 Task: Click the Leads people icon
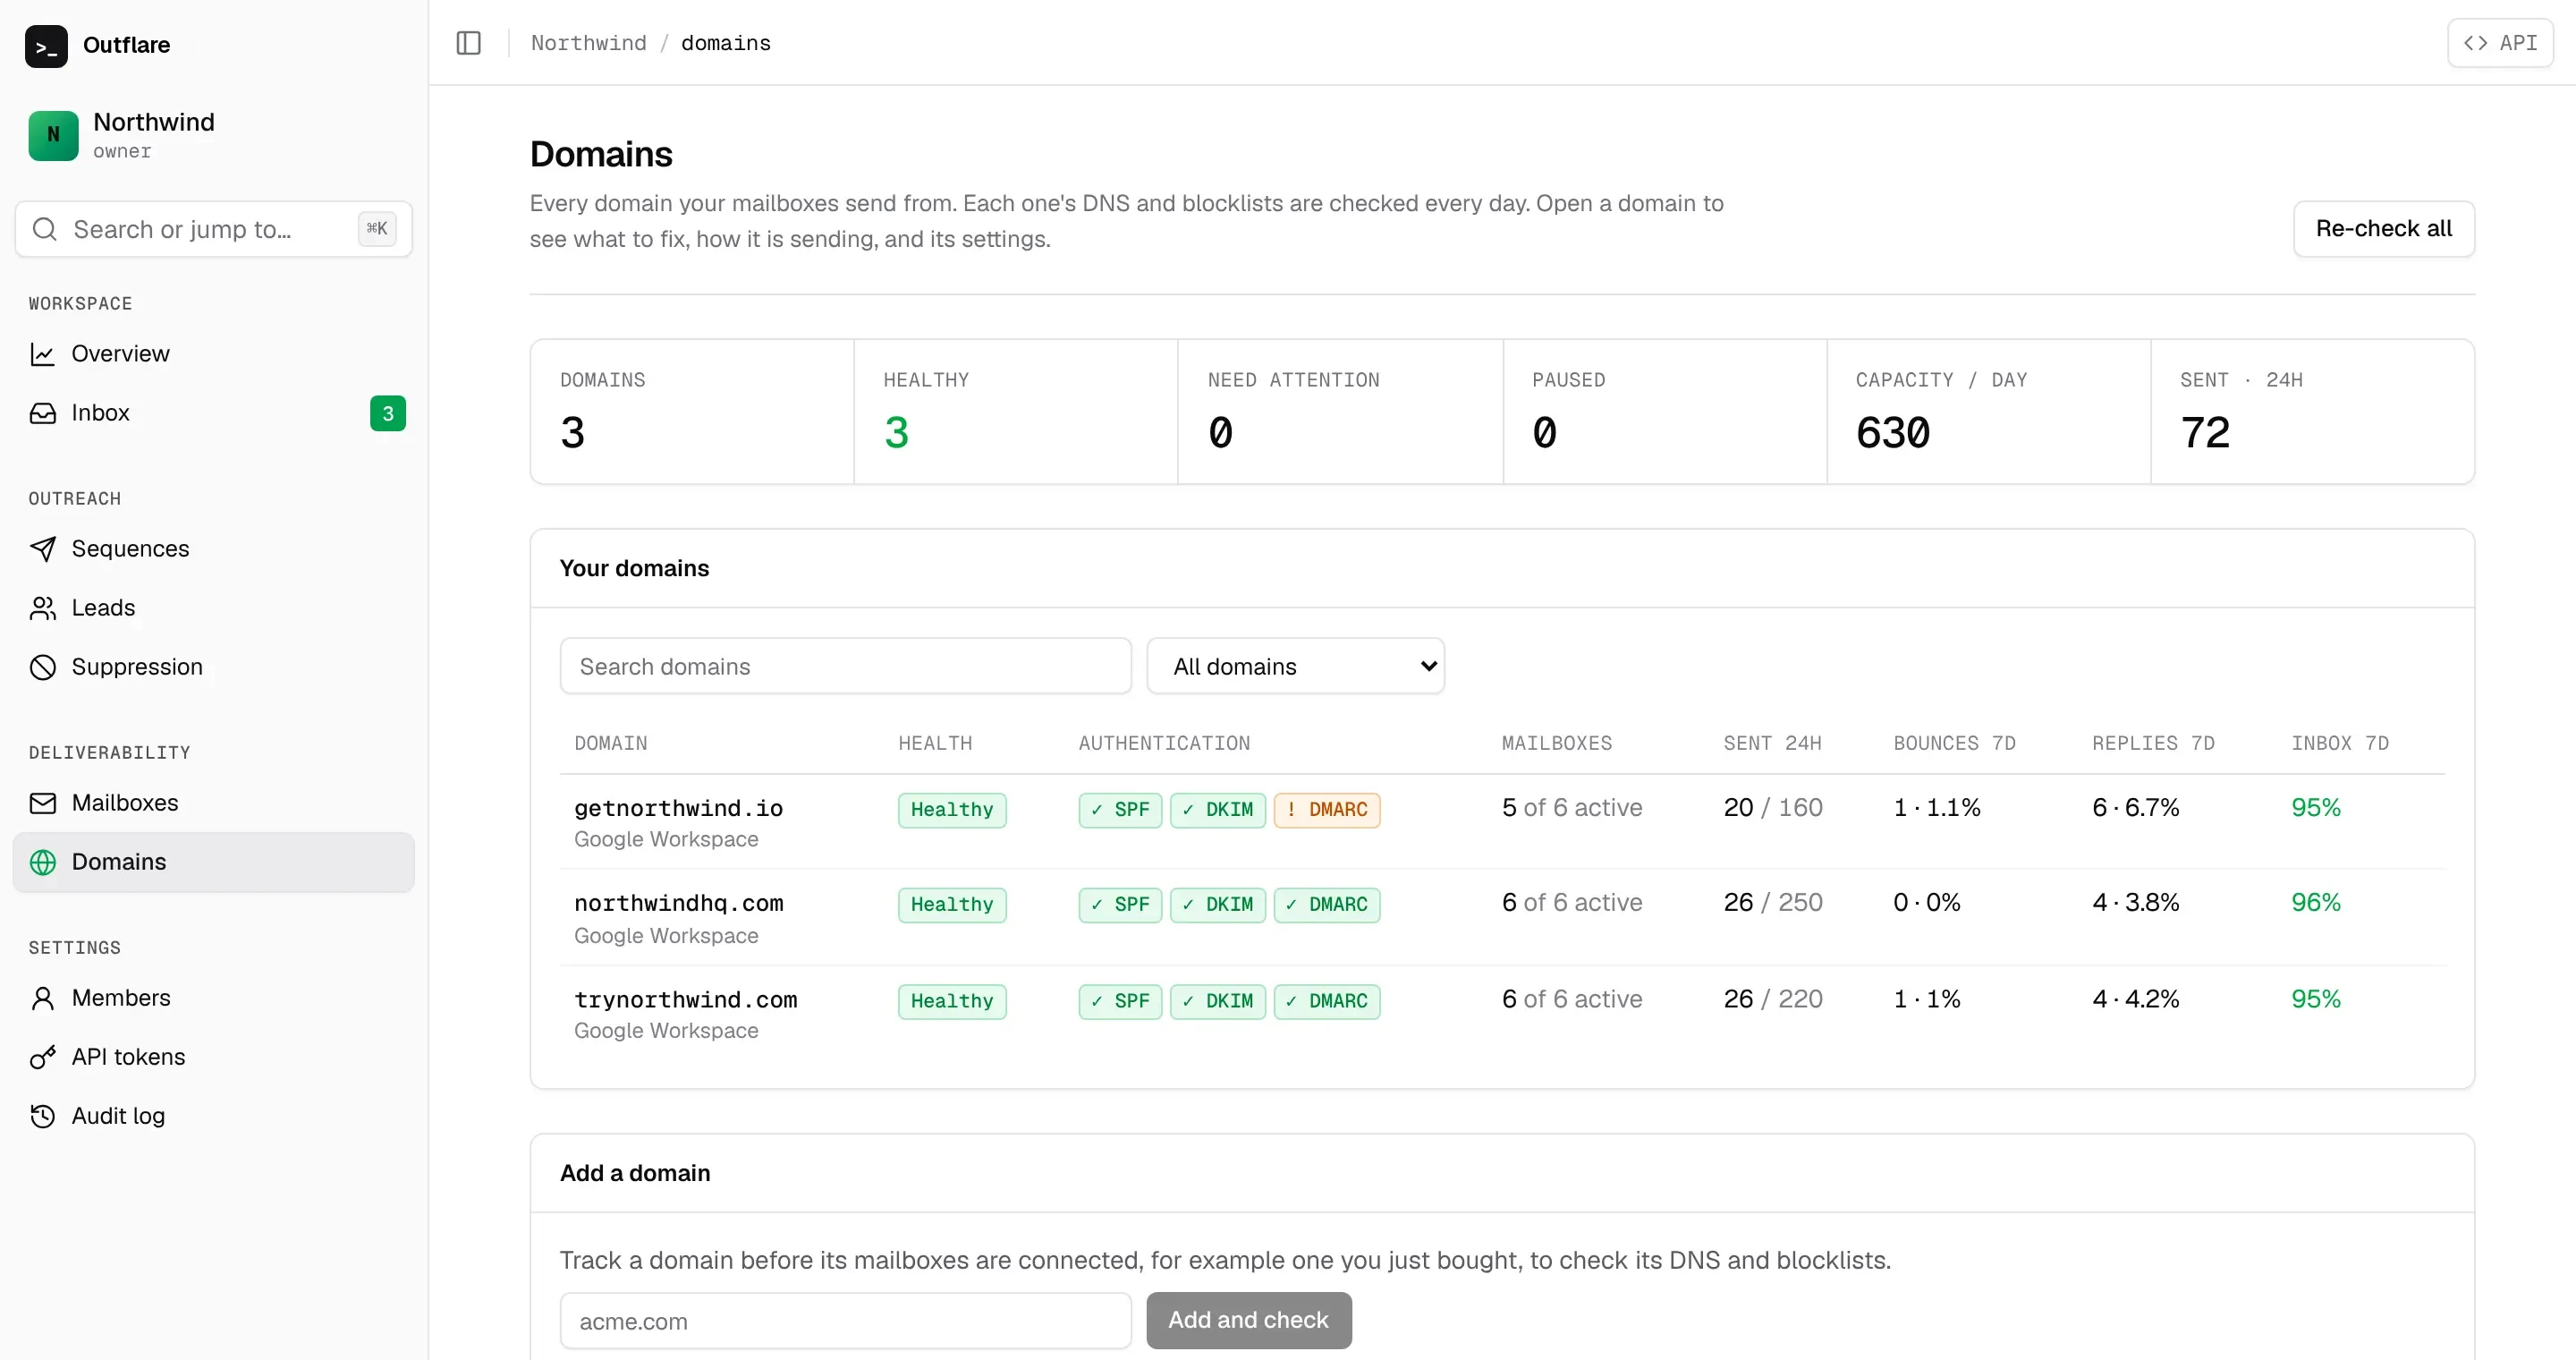tap(43, 608)
